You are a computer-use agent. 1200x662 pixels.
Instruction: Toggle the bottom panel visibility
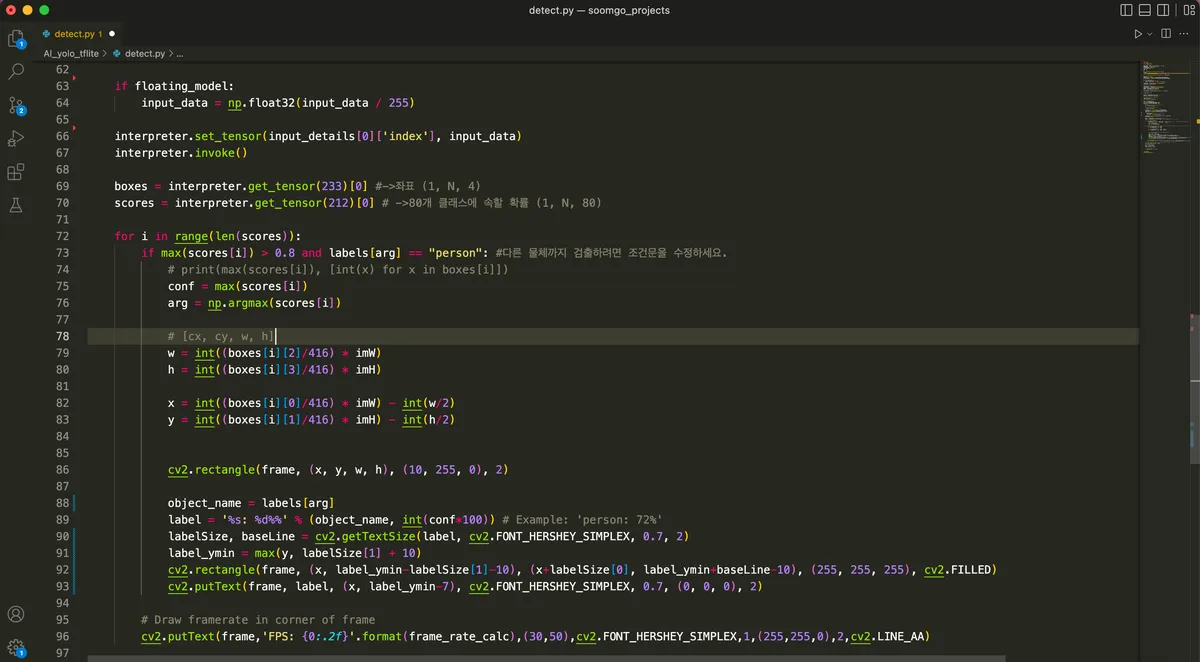click(1146, 10)
